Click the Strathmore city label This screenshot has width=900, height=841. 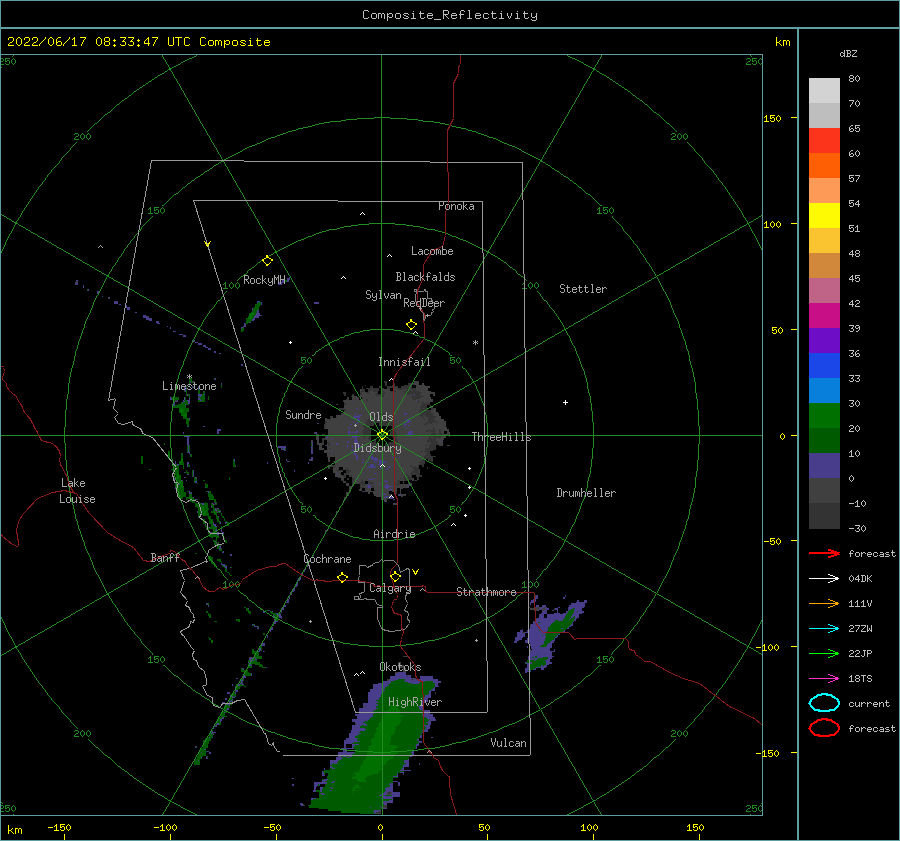click(x=486, y=592)
